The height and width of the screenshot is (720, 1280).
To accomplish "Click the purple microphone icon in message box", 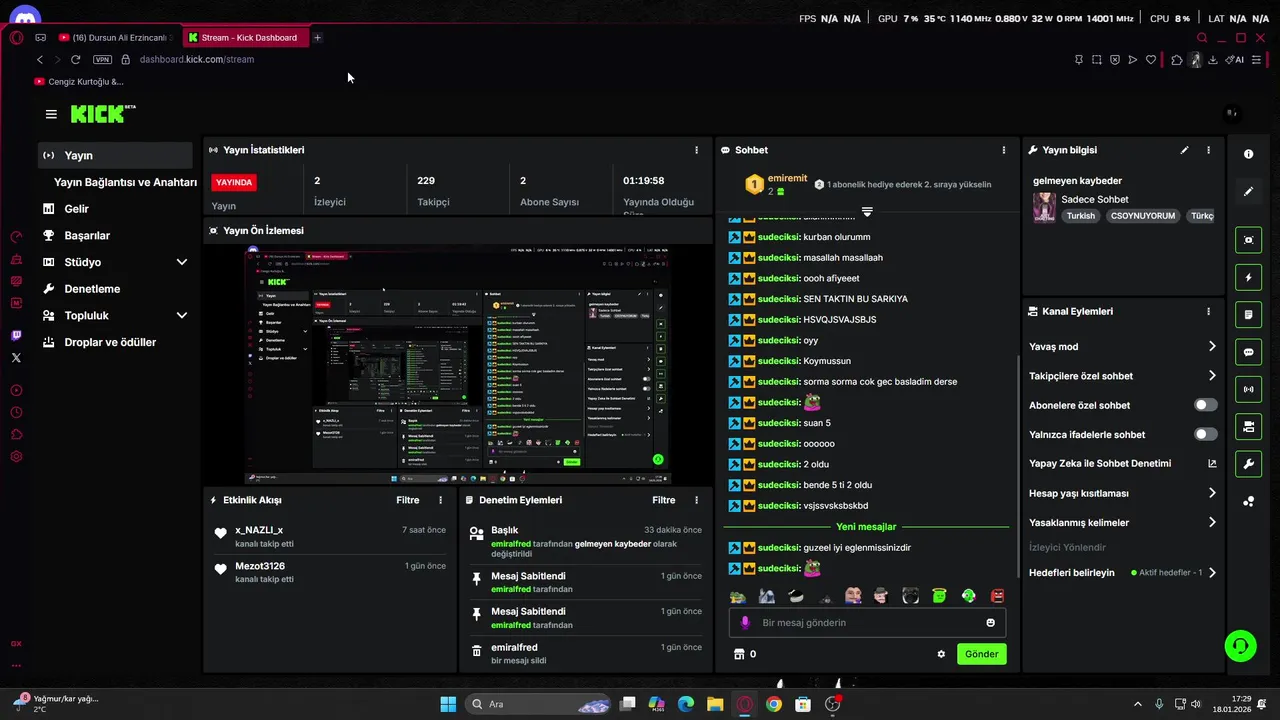I will coord(745,622).
